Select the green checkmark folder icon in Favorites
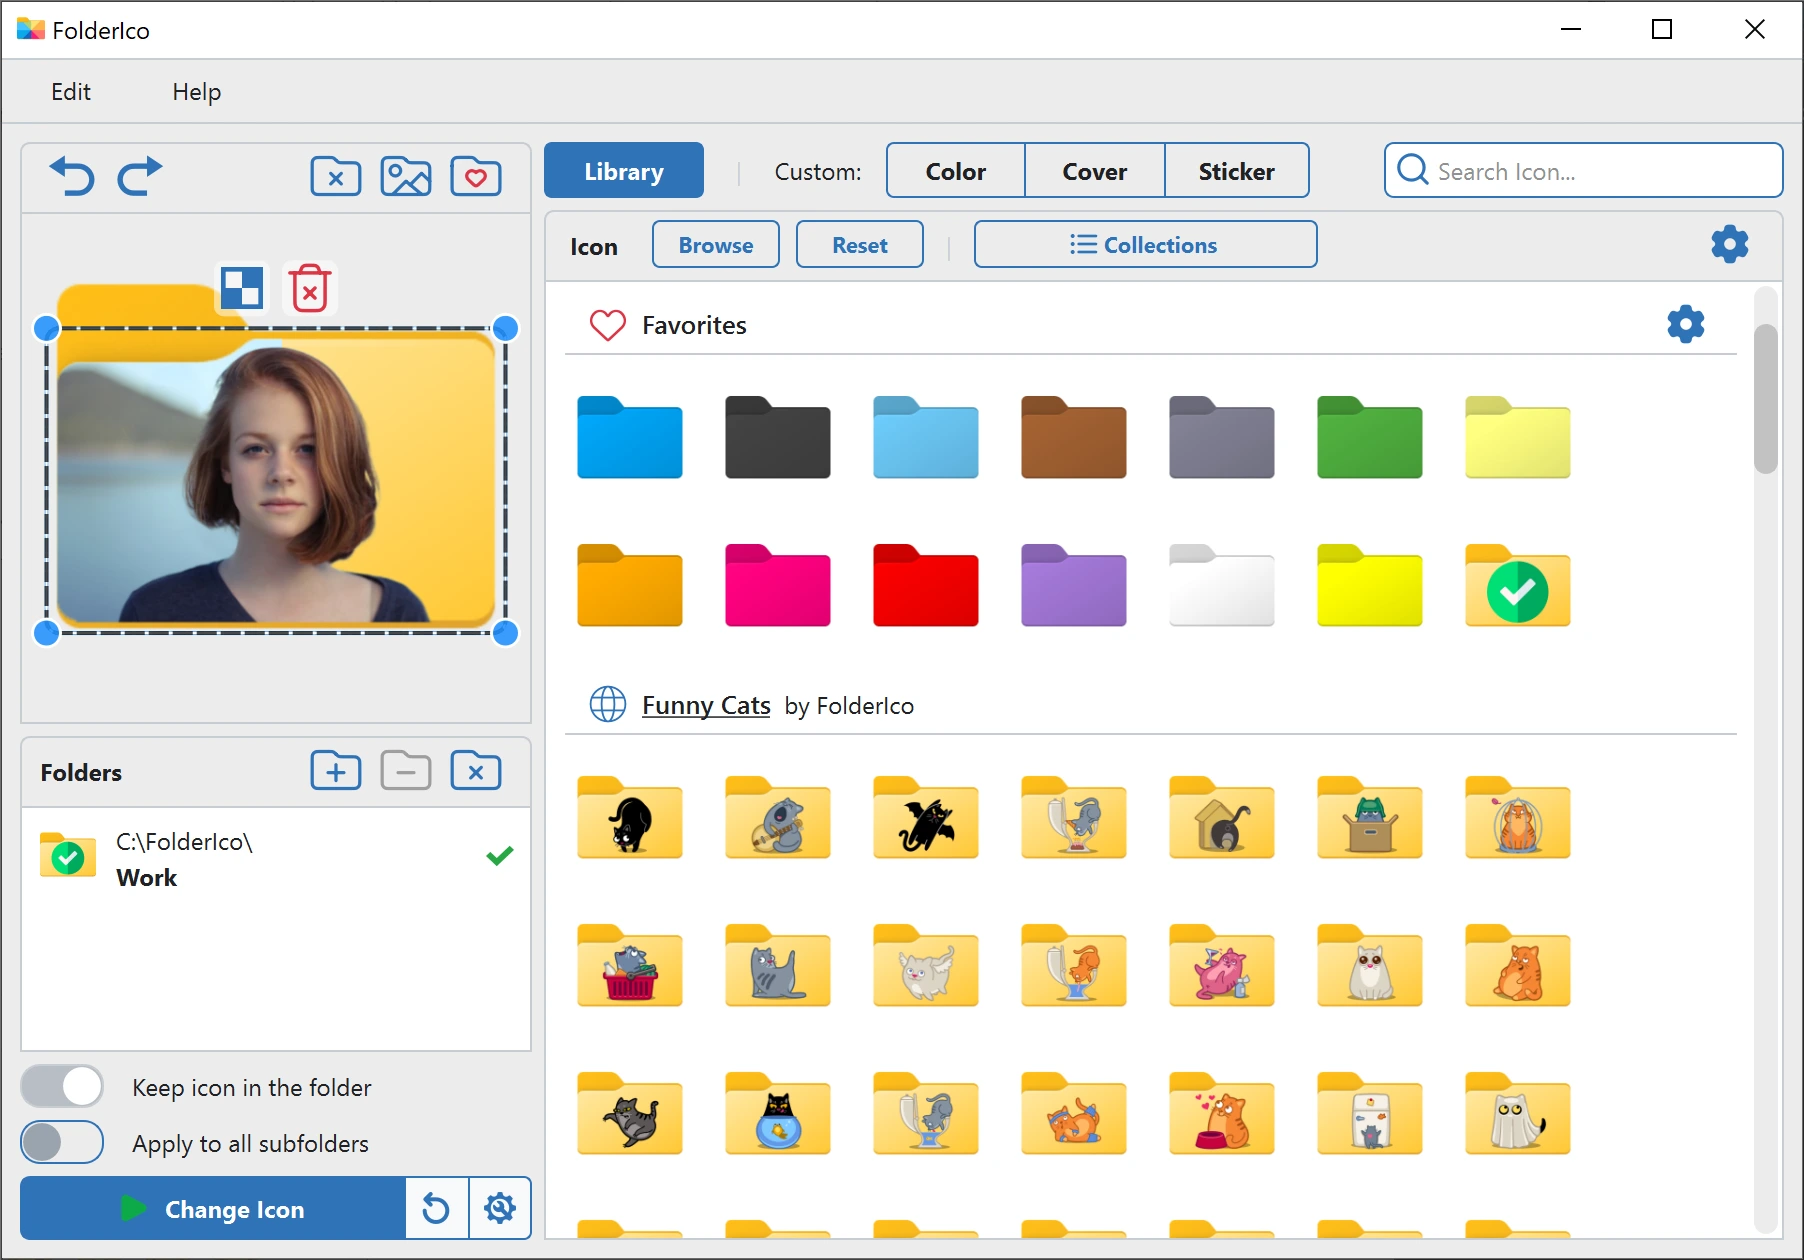Image resolution: width=1804 pixels, height=1260 pixels. [1518, 586]
